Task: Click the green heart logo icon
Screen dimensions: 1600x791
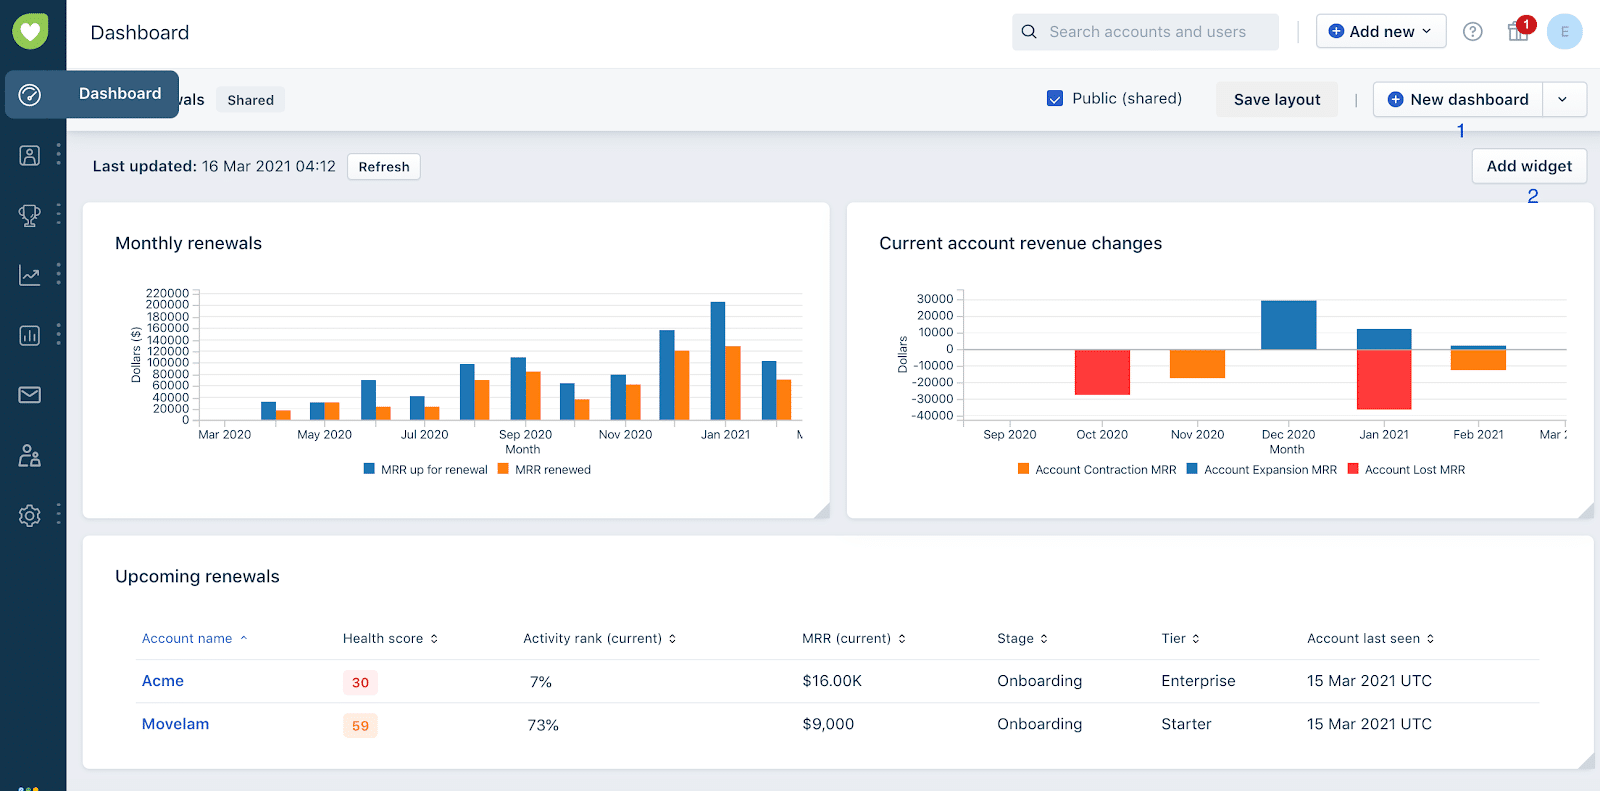Action: pos(30,32)
